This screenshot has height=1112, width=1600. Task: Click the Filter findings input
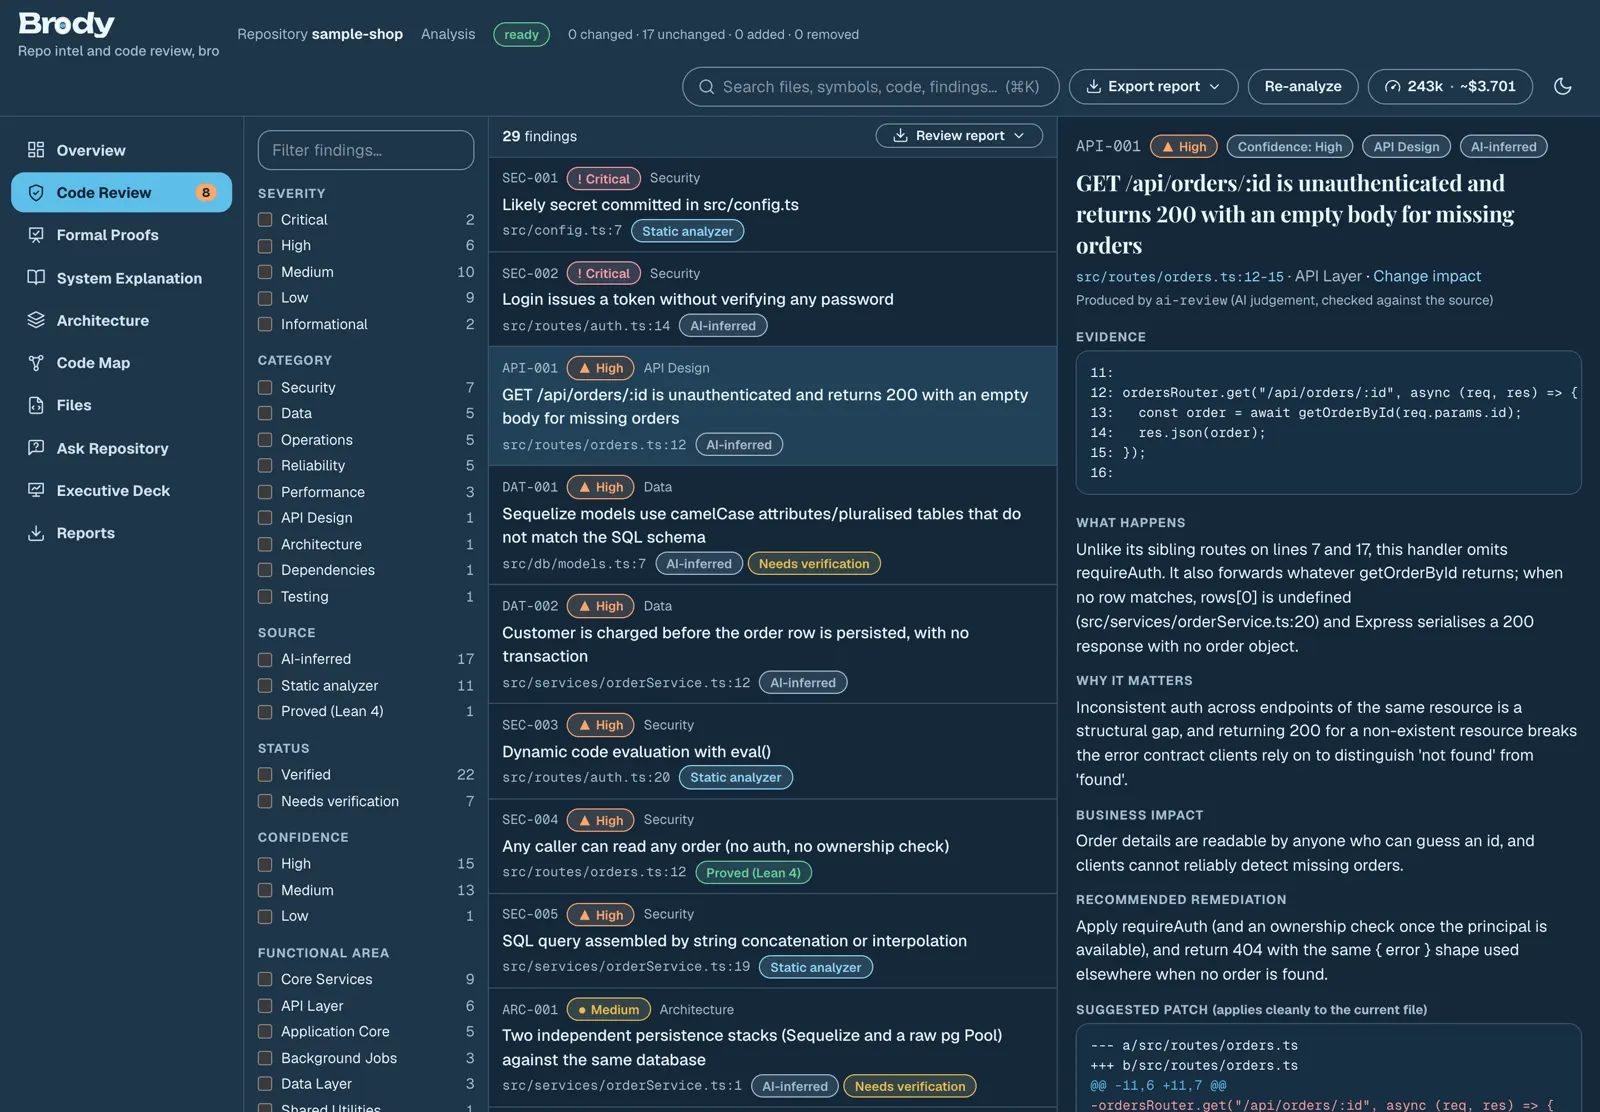coord(366,150)
